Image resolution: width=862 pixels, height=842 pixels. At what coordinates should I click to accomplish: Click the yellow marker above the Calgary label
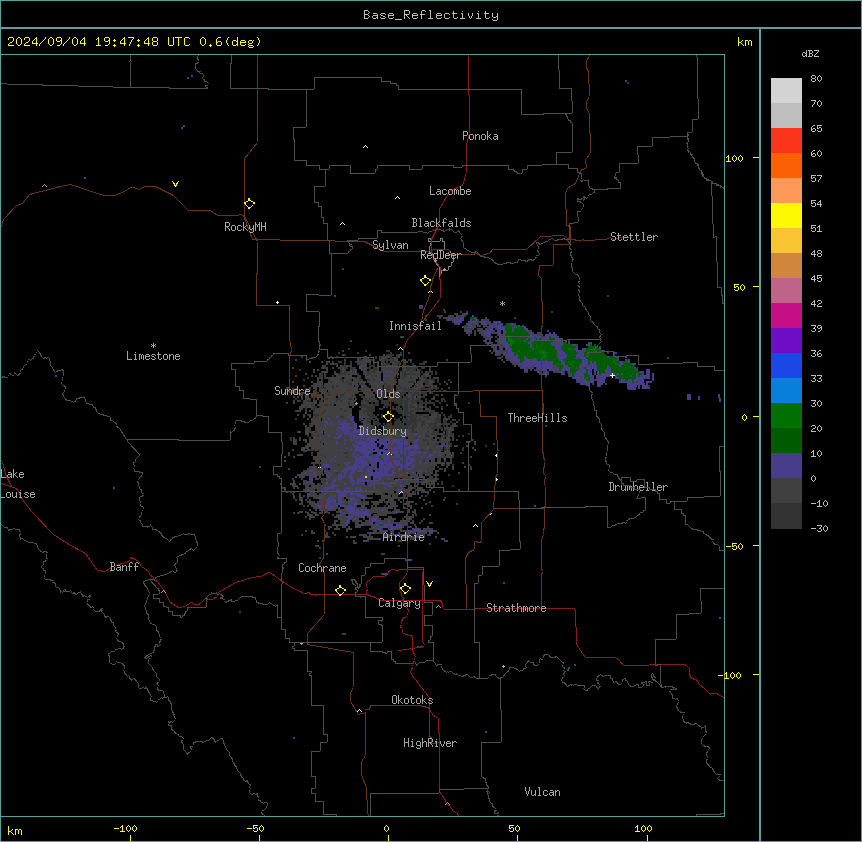click(405, 589)
